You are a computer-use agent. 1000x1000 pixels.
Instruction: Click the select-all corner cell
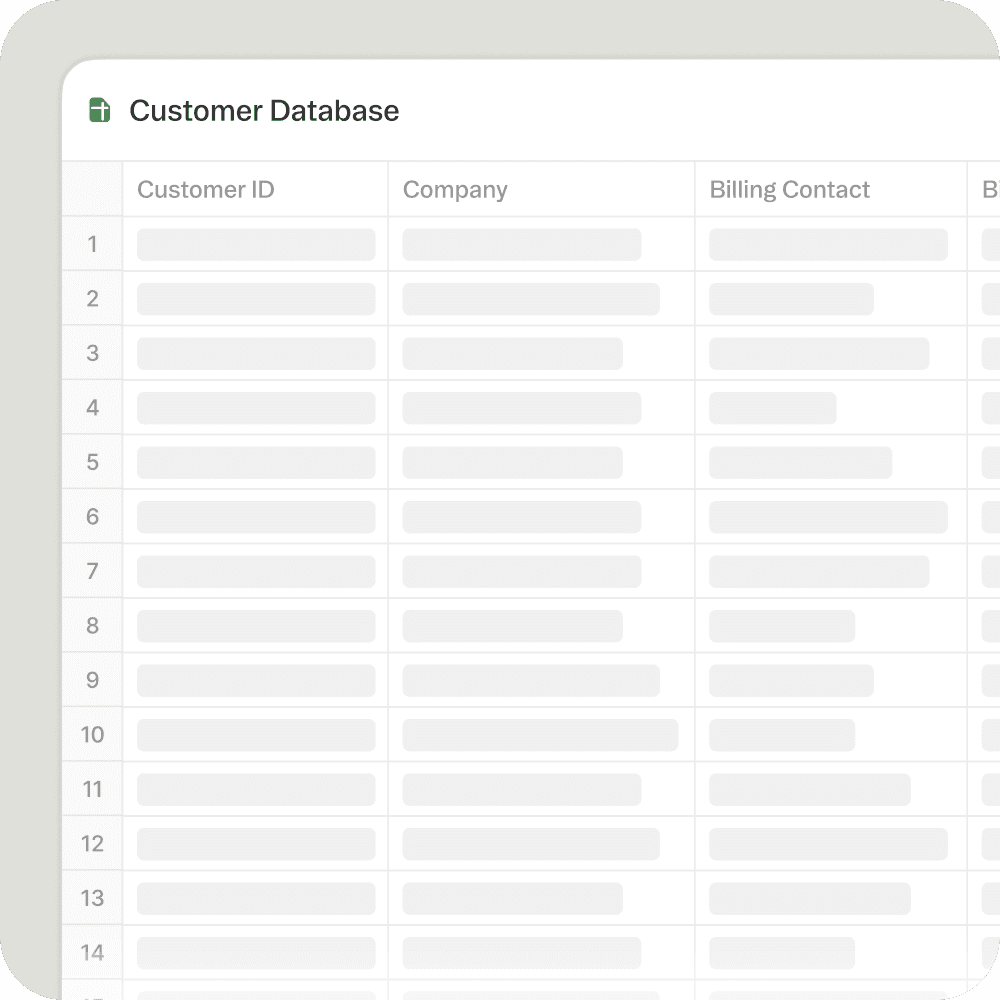tap(92, 190)
